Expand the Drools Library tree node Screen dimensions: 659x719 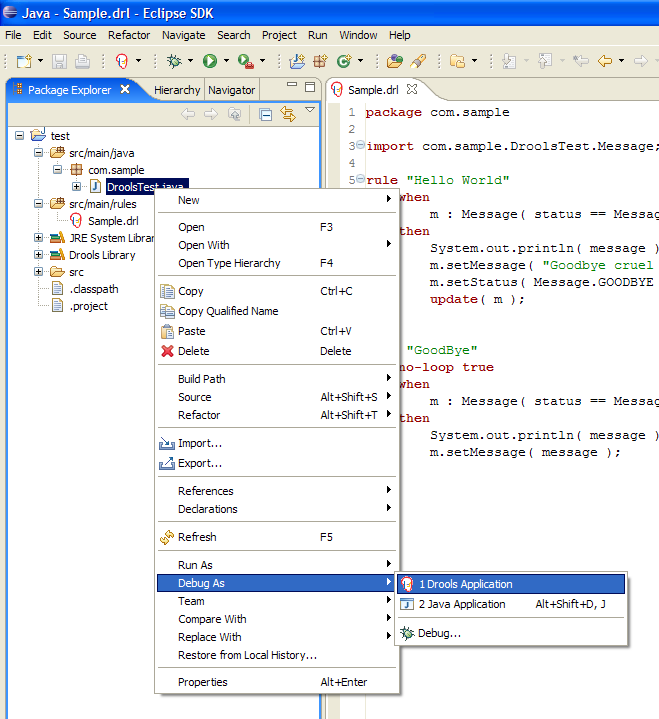[39, 255]
